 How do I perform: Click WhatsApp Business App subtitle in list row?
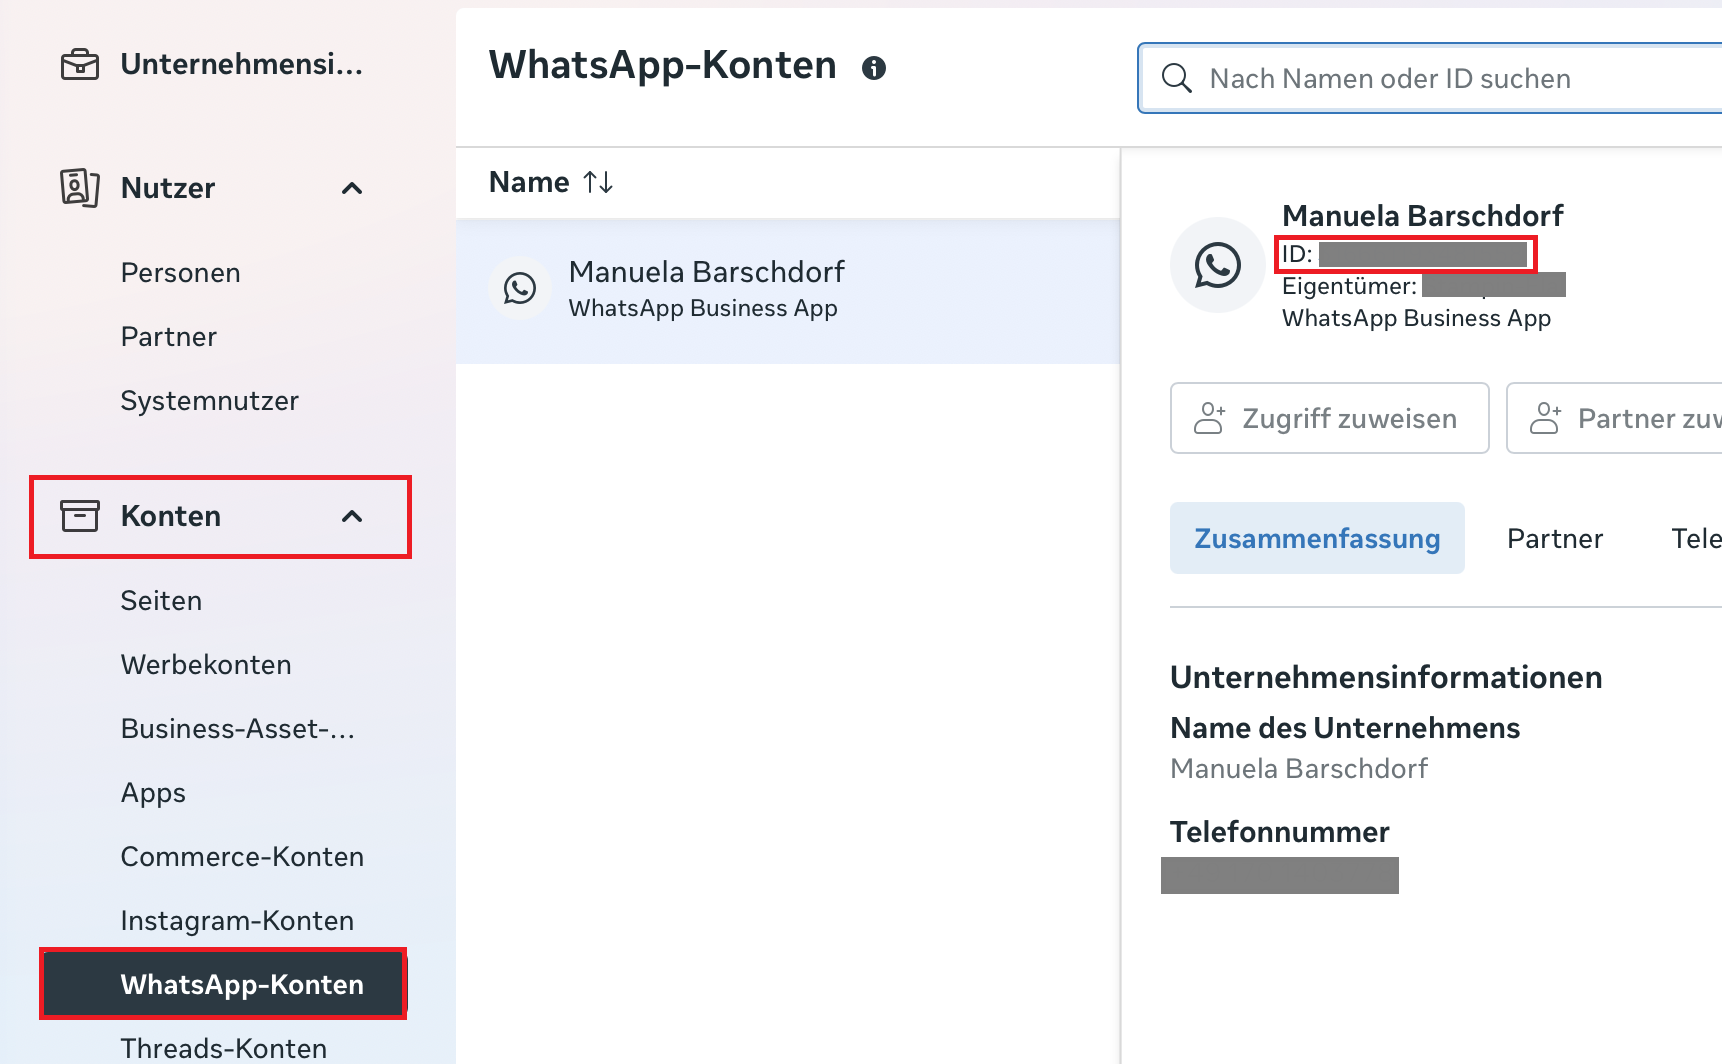(703, 308)
